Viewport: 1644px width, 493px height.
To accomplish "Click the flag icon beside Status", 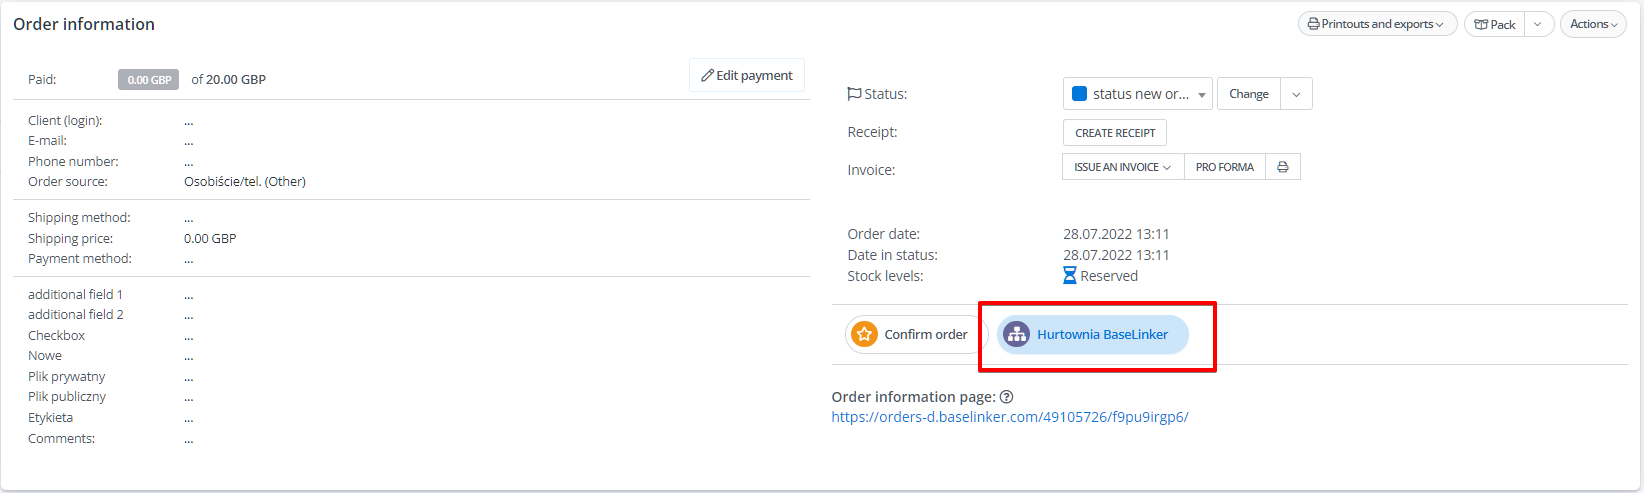I will point(854,94).
